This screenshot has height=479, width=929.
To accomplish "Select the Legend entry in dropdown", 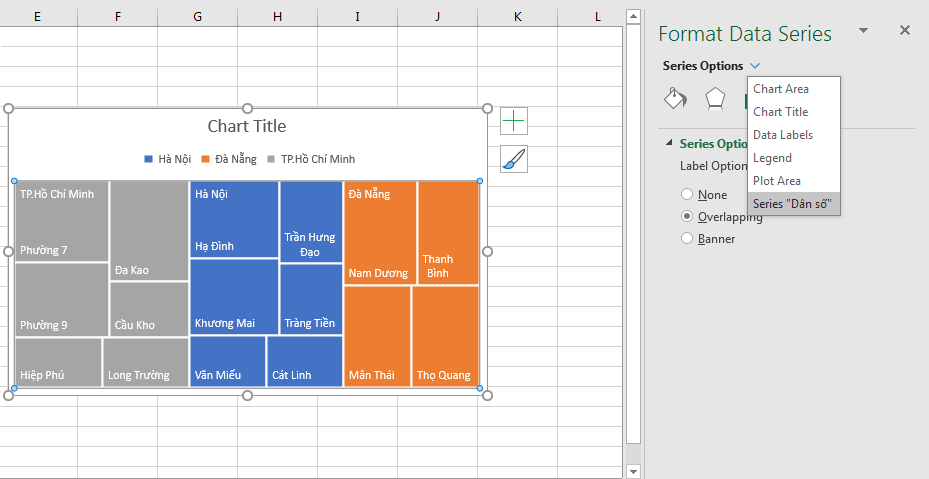I will (772, 158).
